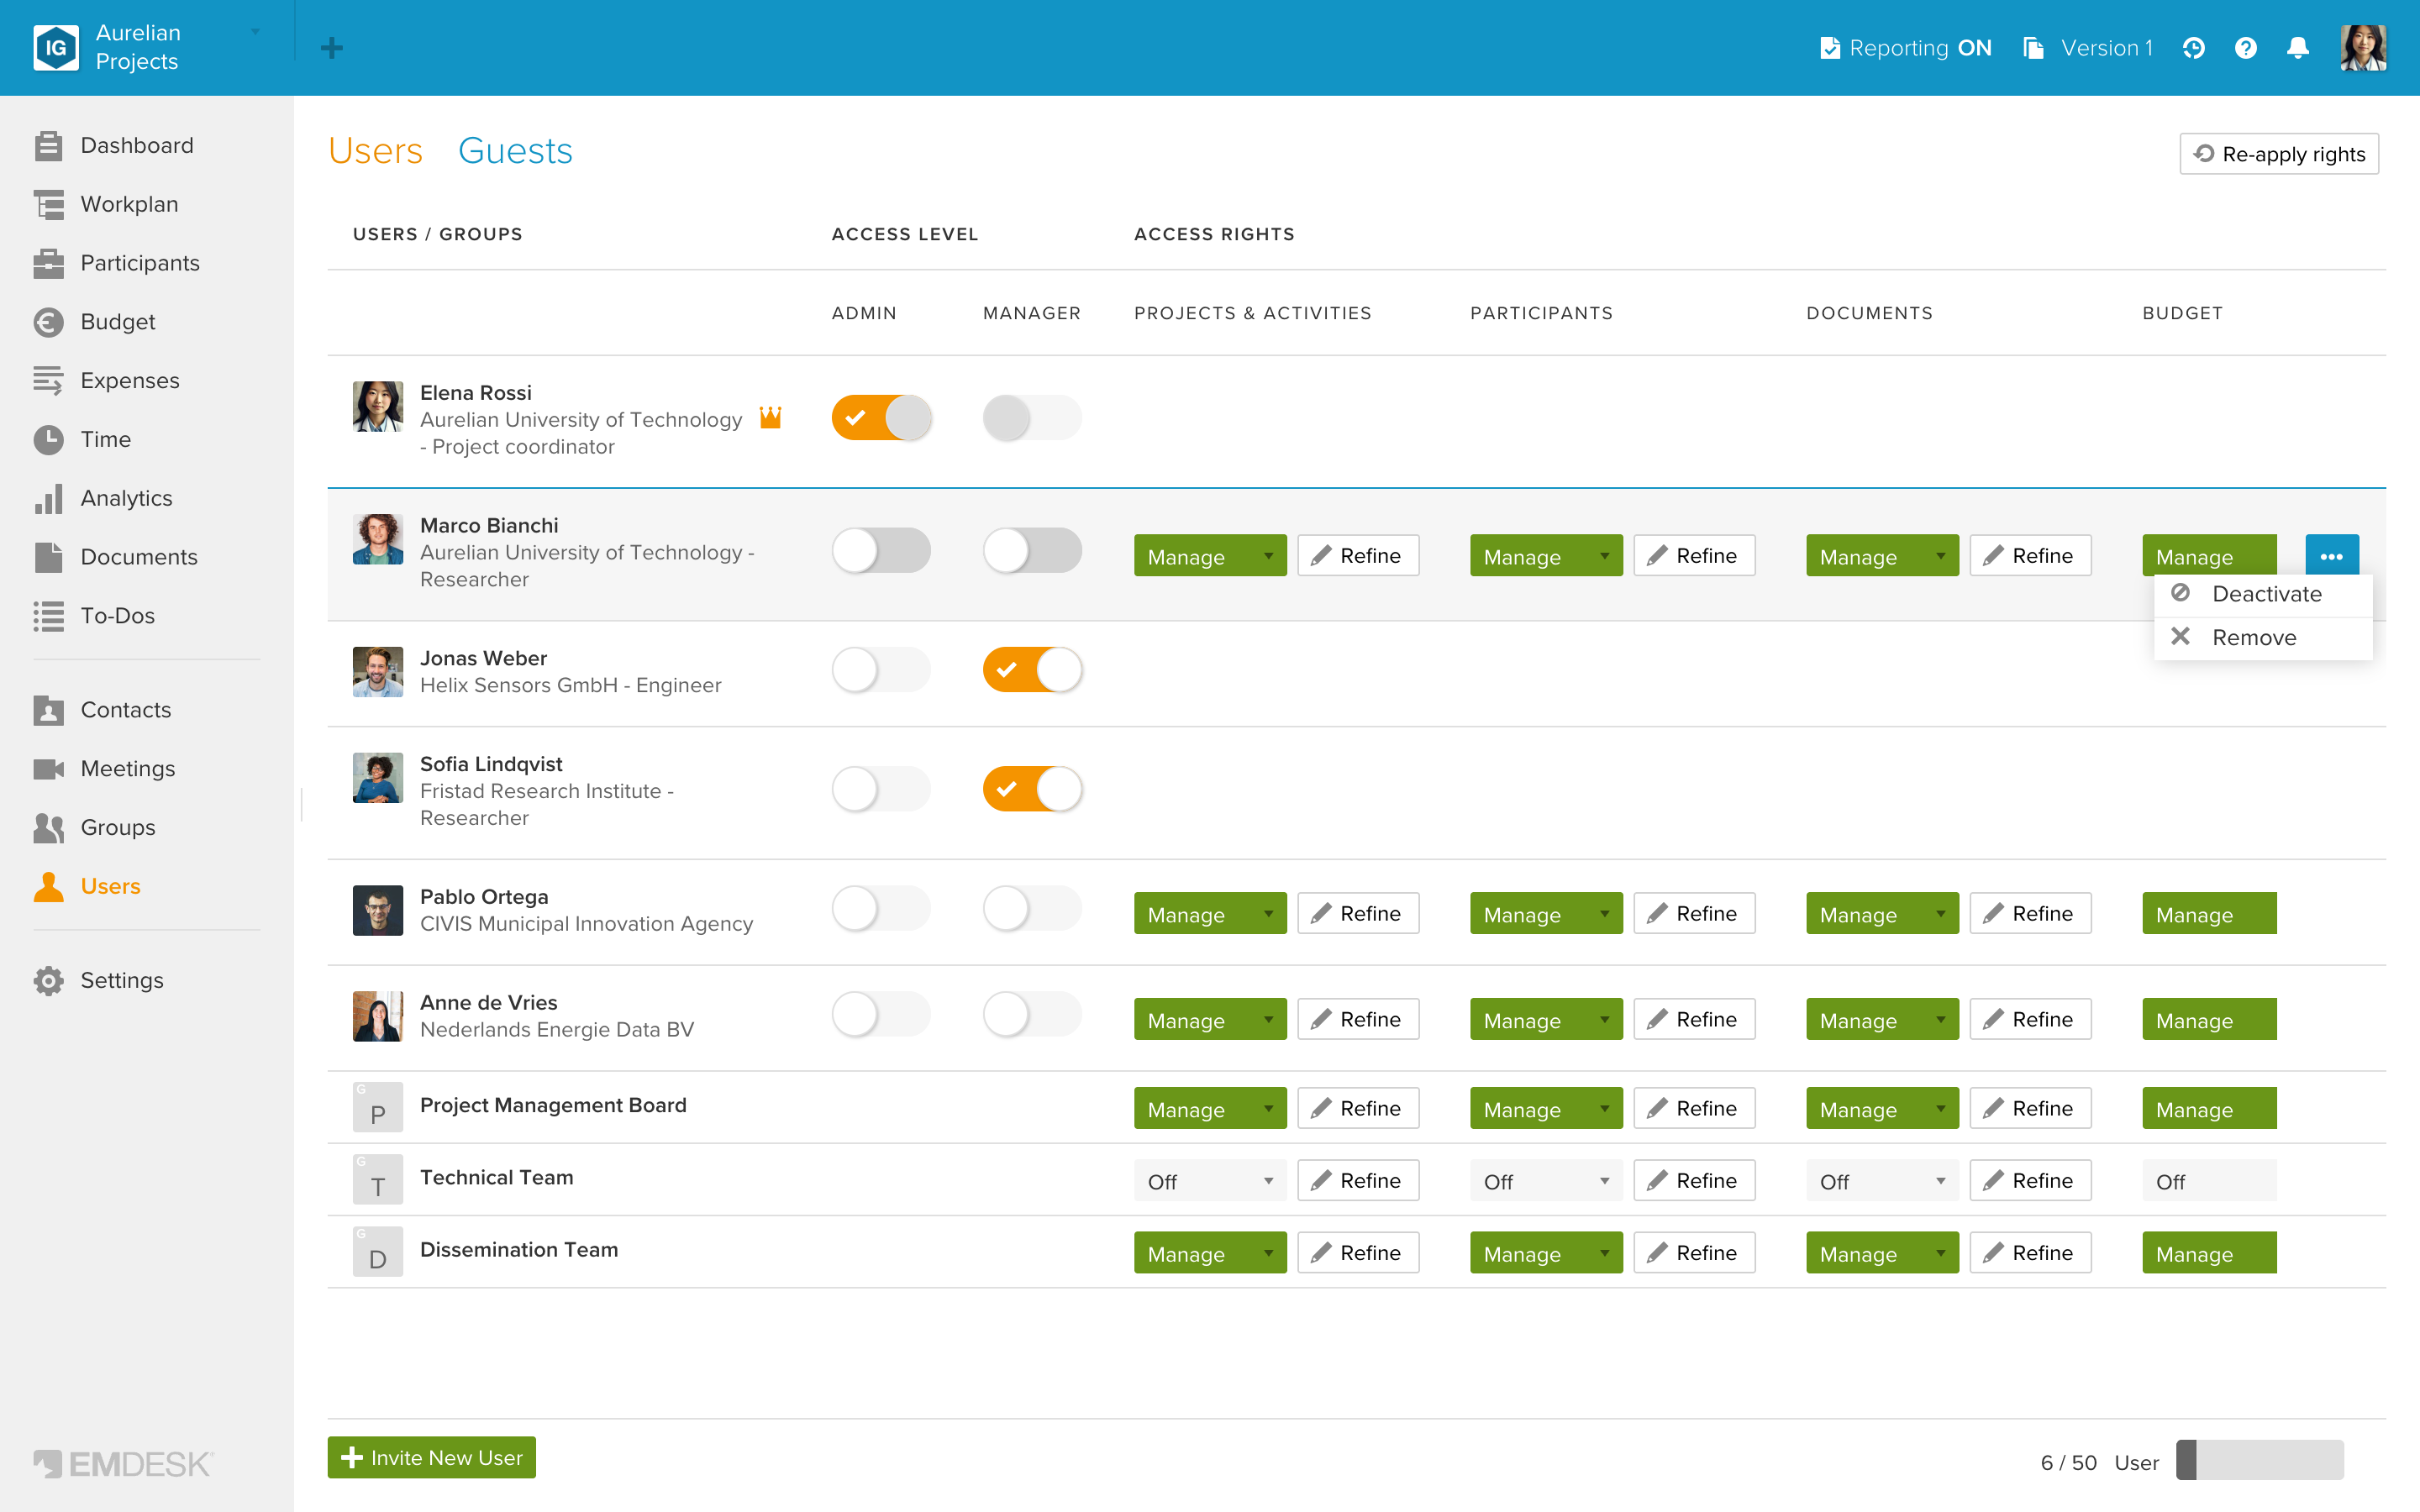Switch to the Guests tab
The width and height of the screenshot is (2420, 1512).
[x=515, y=151]
